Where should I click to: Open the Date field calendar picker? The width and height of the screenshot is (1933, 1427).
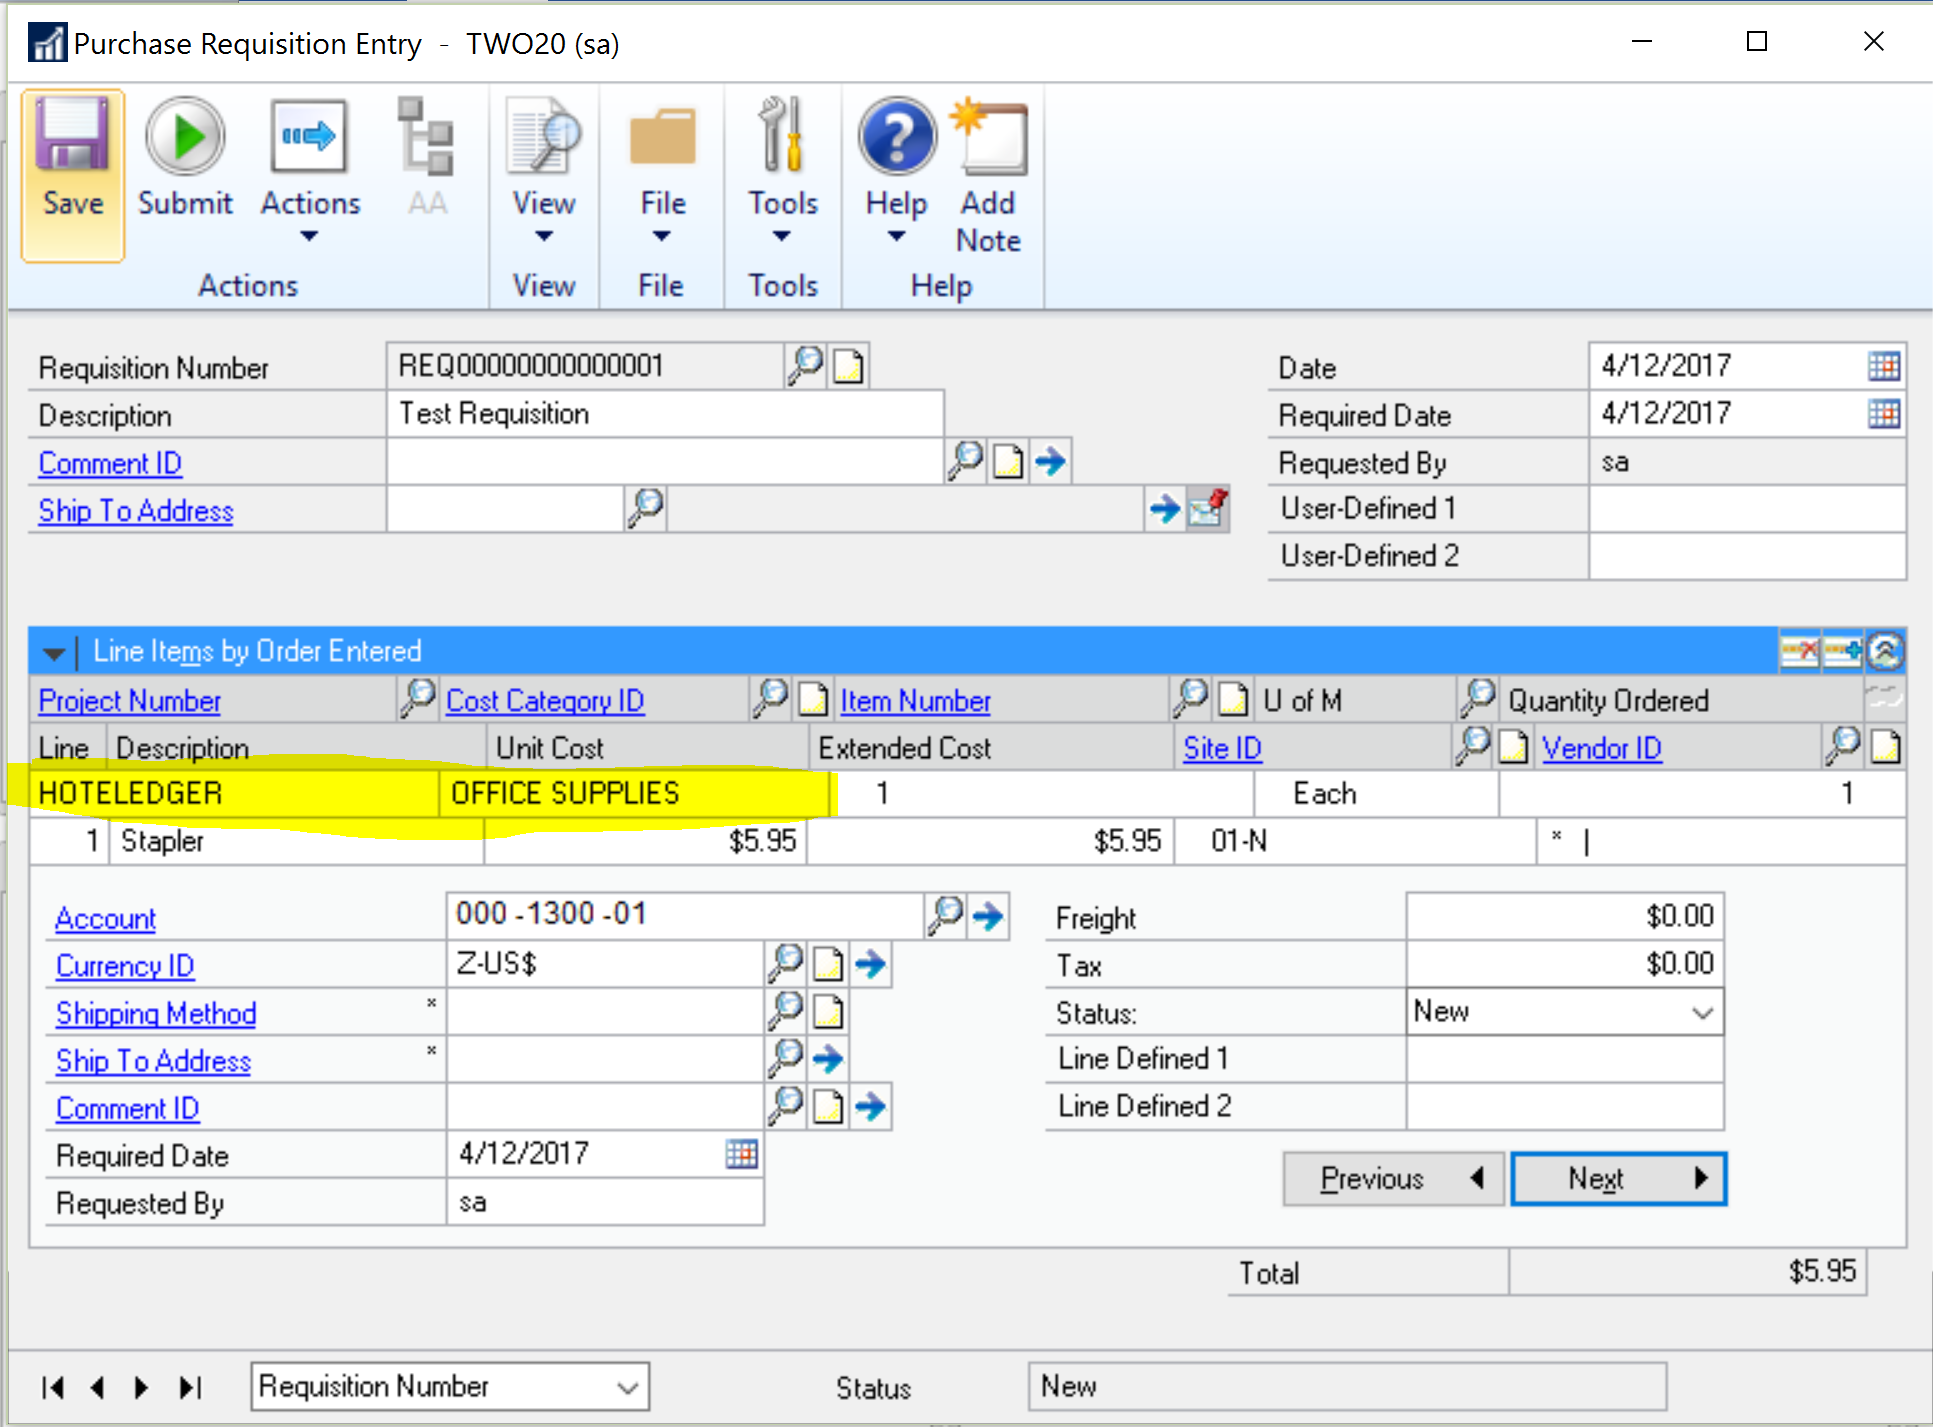coord(1883,366)
